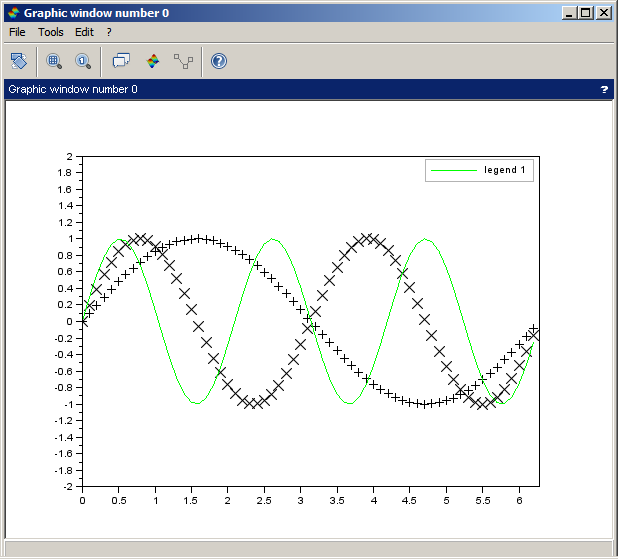The image size is (618, 559).
Task: Minimize the graphic window
Action: pos(570,13)
